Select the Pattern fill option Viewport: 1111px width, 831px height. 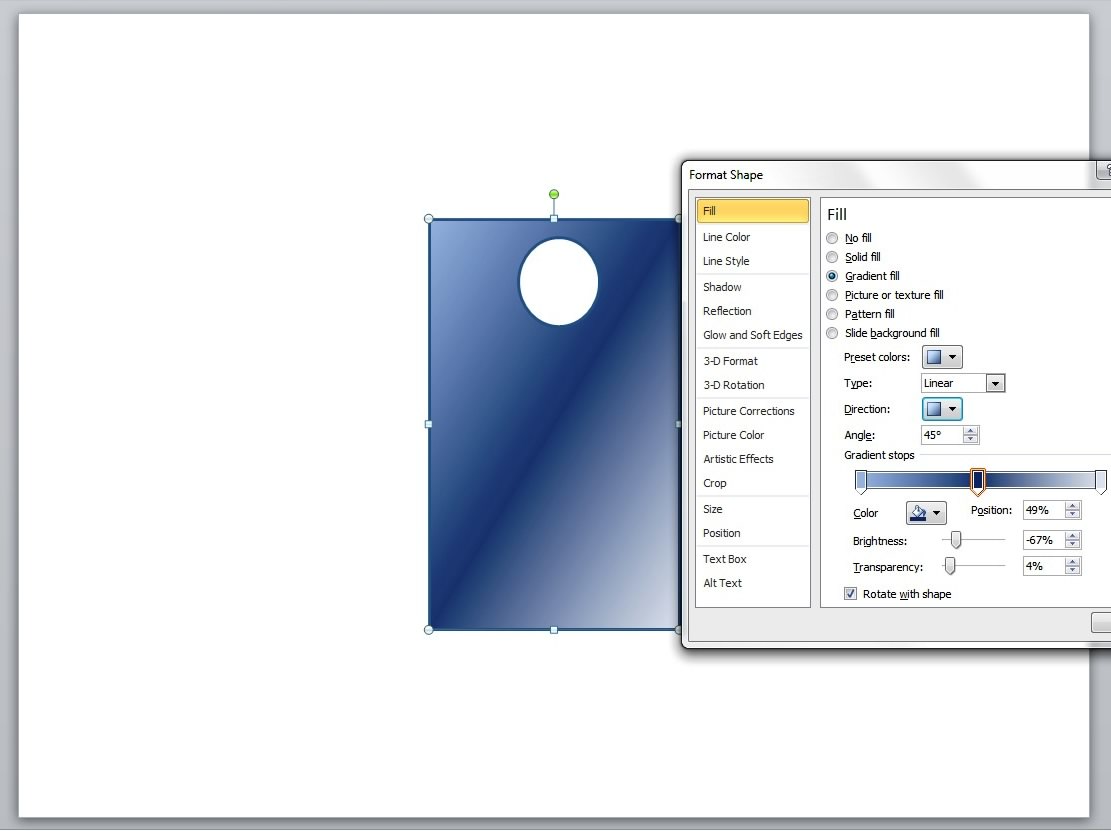832,313
